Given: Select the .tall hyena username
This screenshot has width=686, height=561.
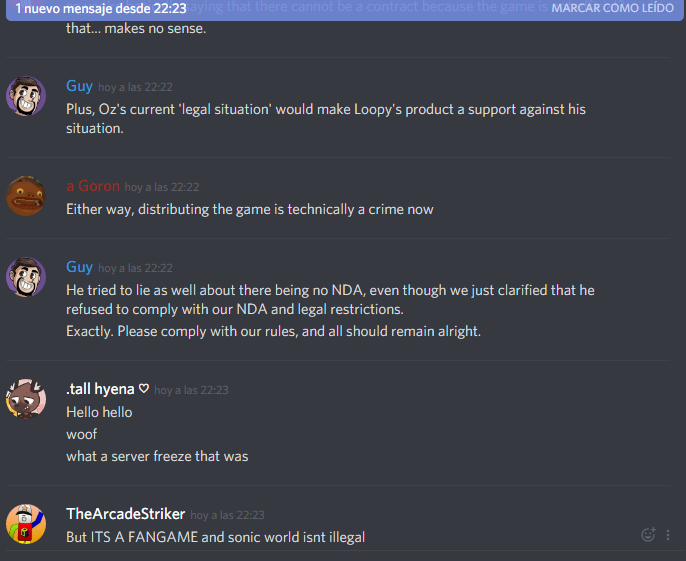Looking at the screenshot, I should pyautogui.click(x=100, y=389).
